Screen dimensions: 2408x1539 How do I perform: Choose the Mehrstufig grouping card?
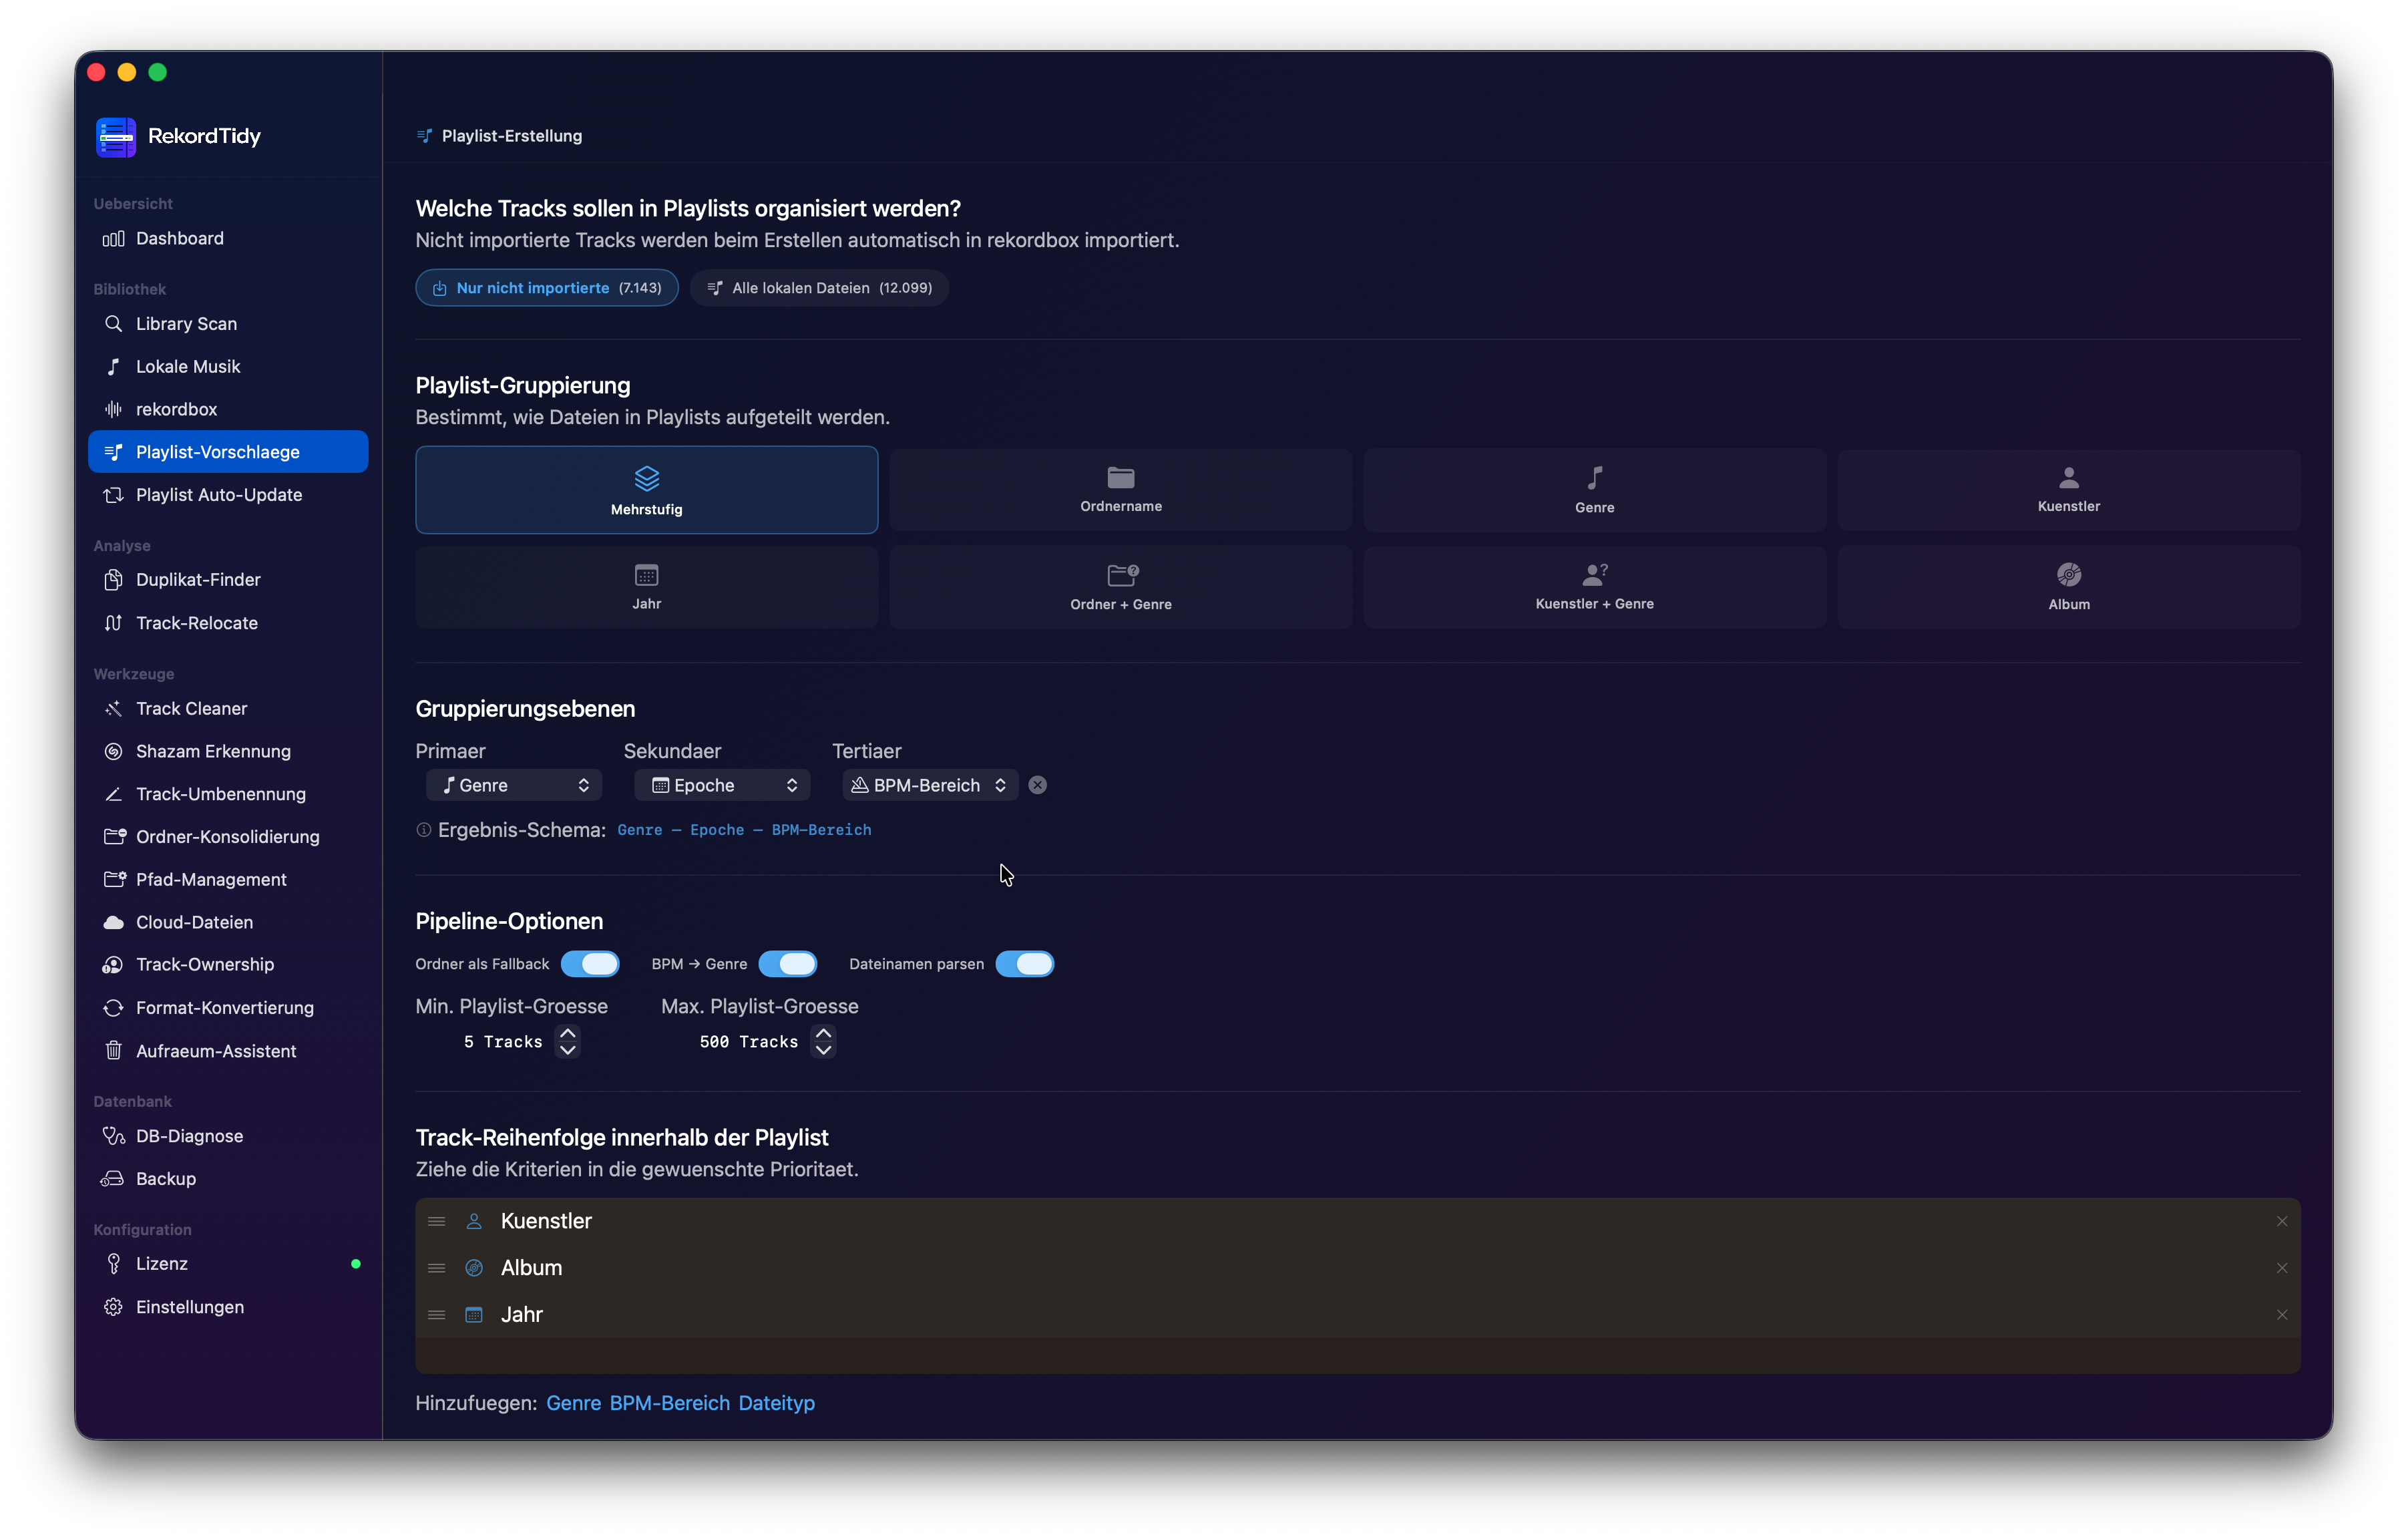[647, 490]
